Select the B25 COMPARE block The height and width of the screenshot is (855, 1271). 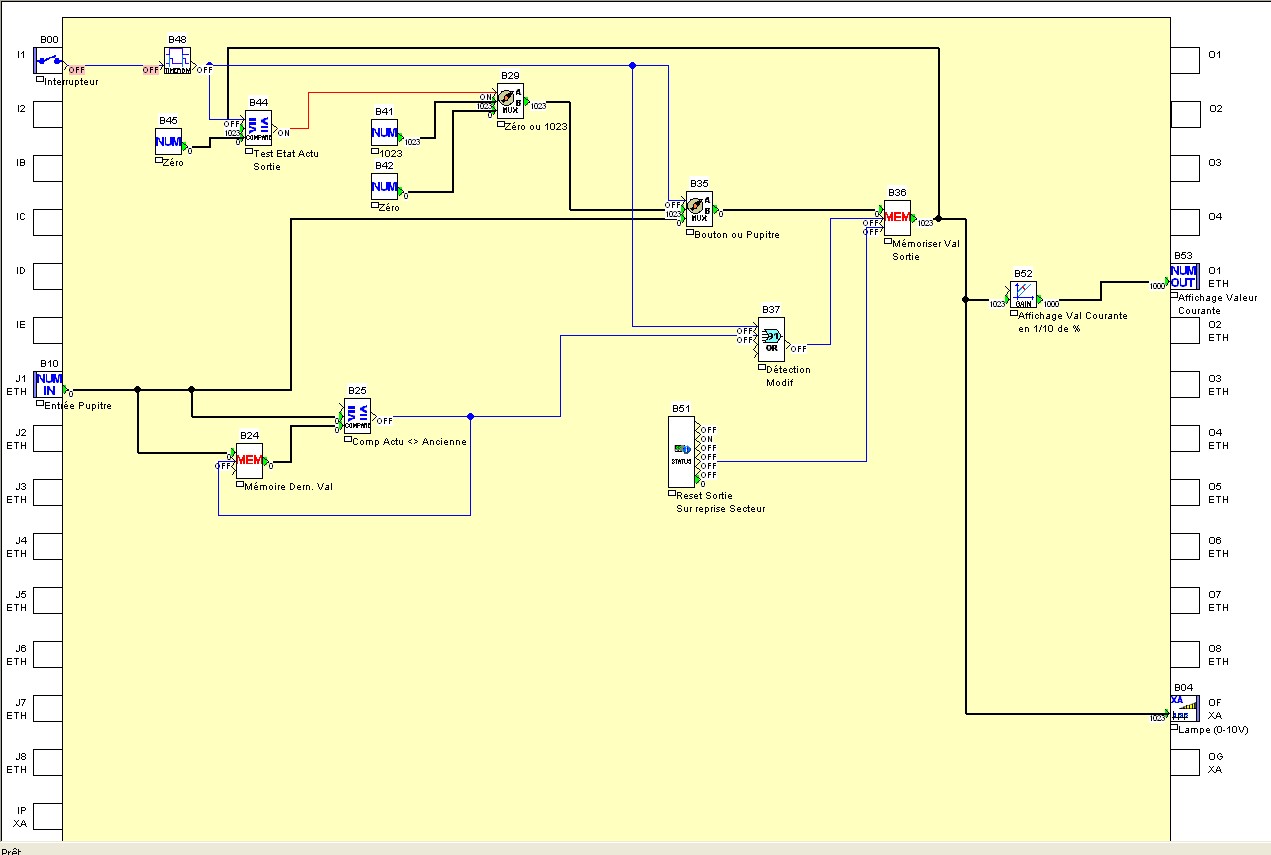[357, 415]
